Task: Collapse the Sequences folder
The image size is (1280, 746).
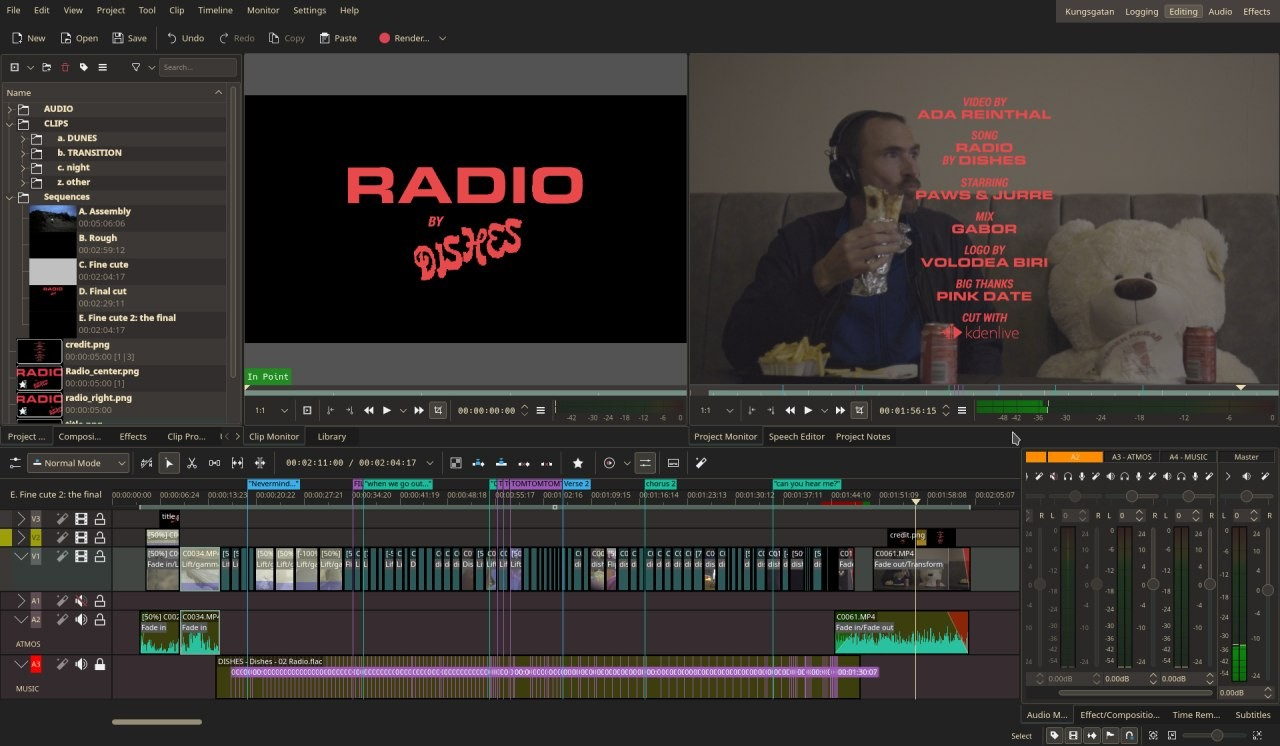Action: (11, 197)
